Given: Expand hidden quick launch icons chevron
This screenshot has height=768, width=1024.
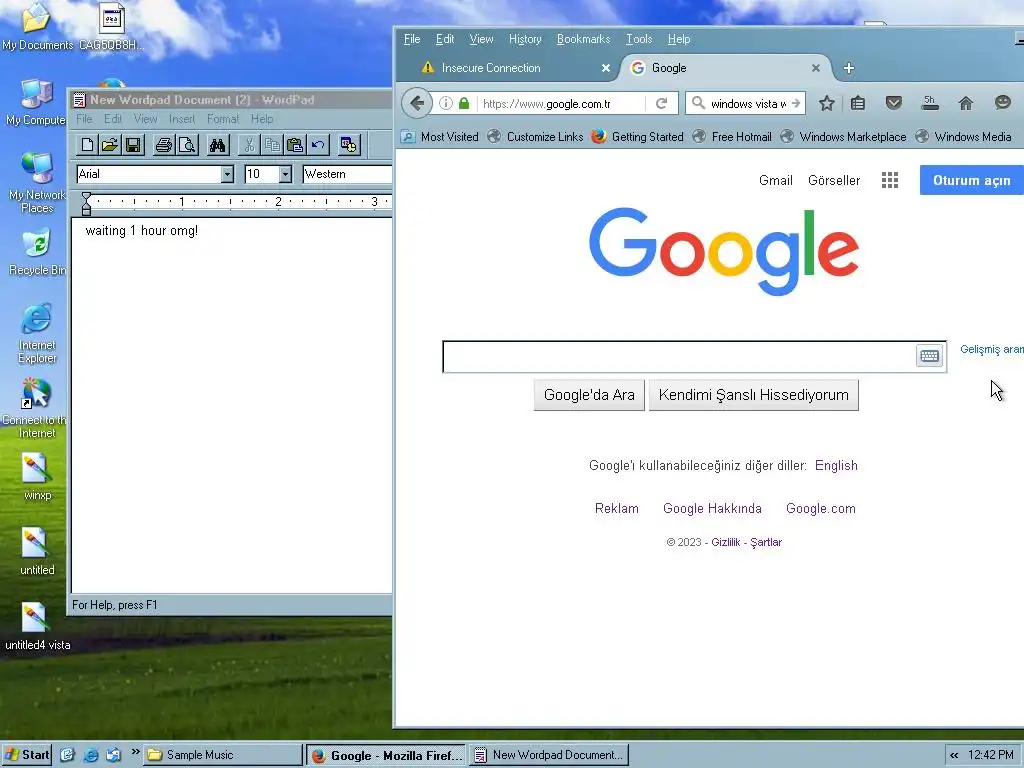Looking at the screenshot, I should click(x=135, y=752).
